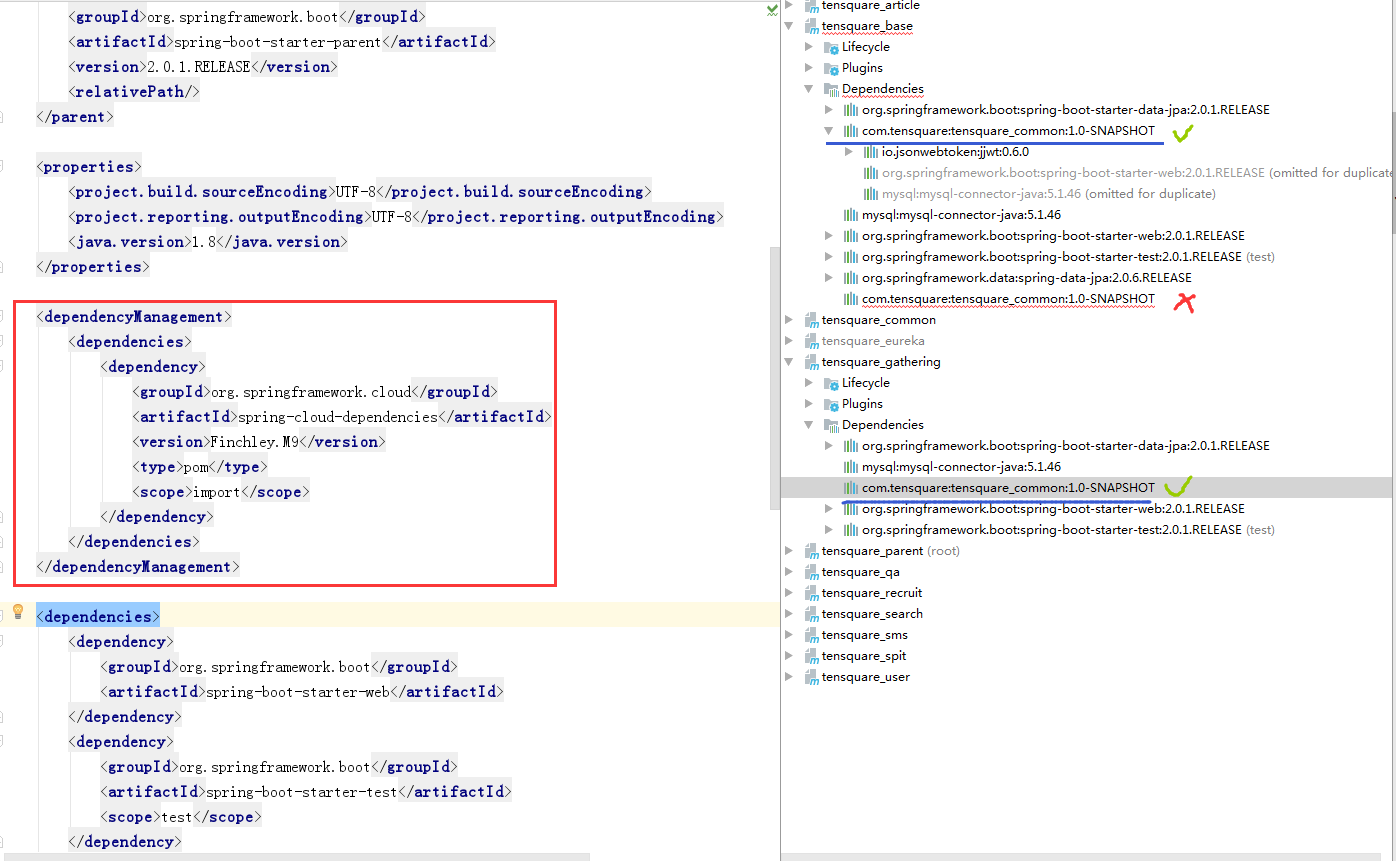Select tensquare_common:1.0-SNAPSHOT row with green check in tensquare_base

tap(1088, 131)
